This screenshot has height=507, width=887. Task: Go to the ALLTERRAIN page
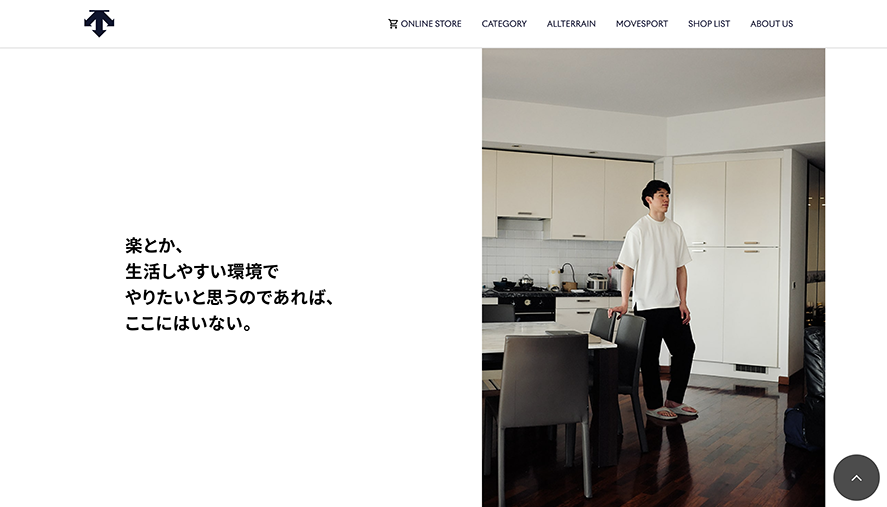click(571, 24)
